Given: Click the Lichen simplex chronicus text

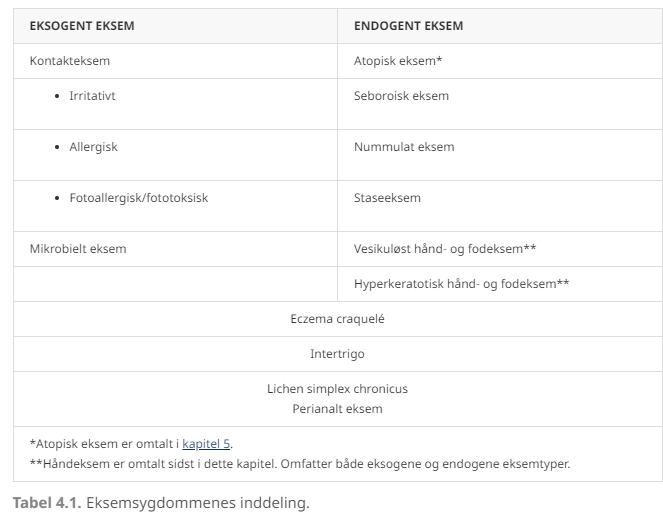Looking at the screenshot, I should (x=337, y=389).
